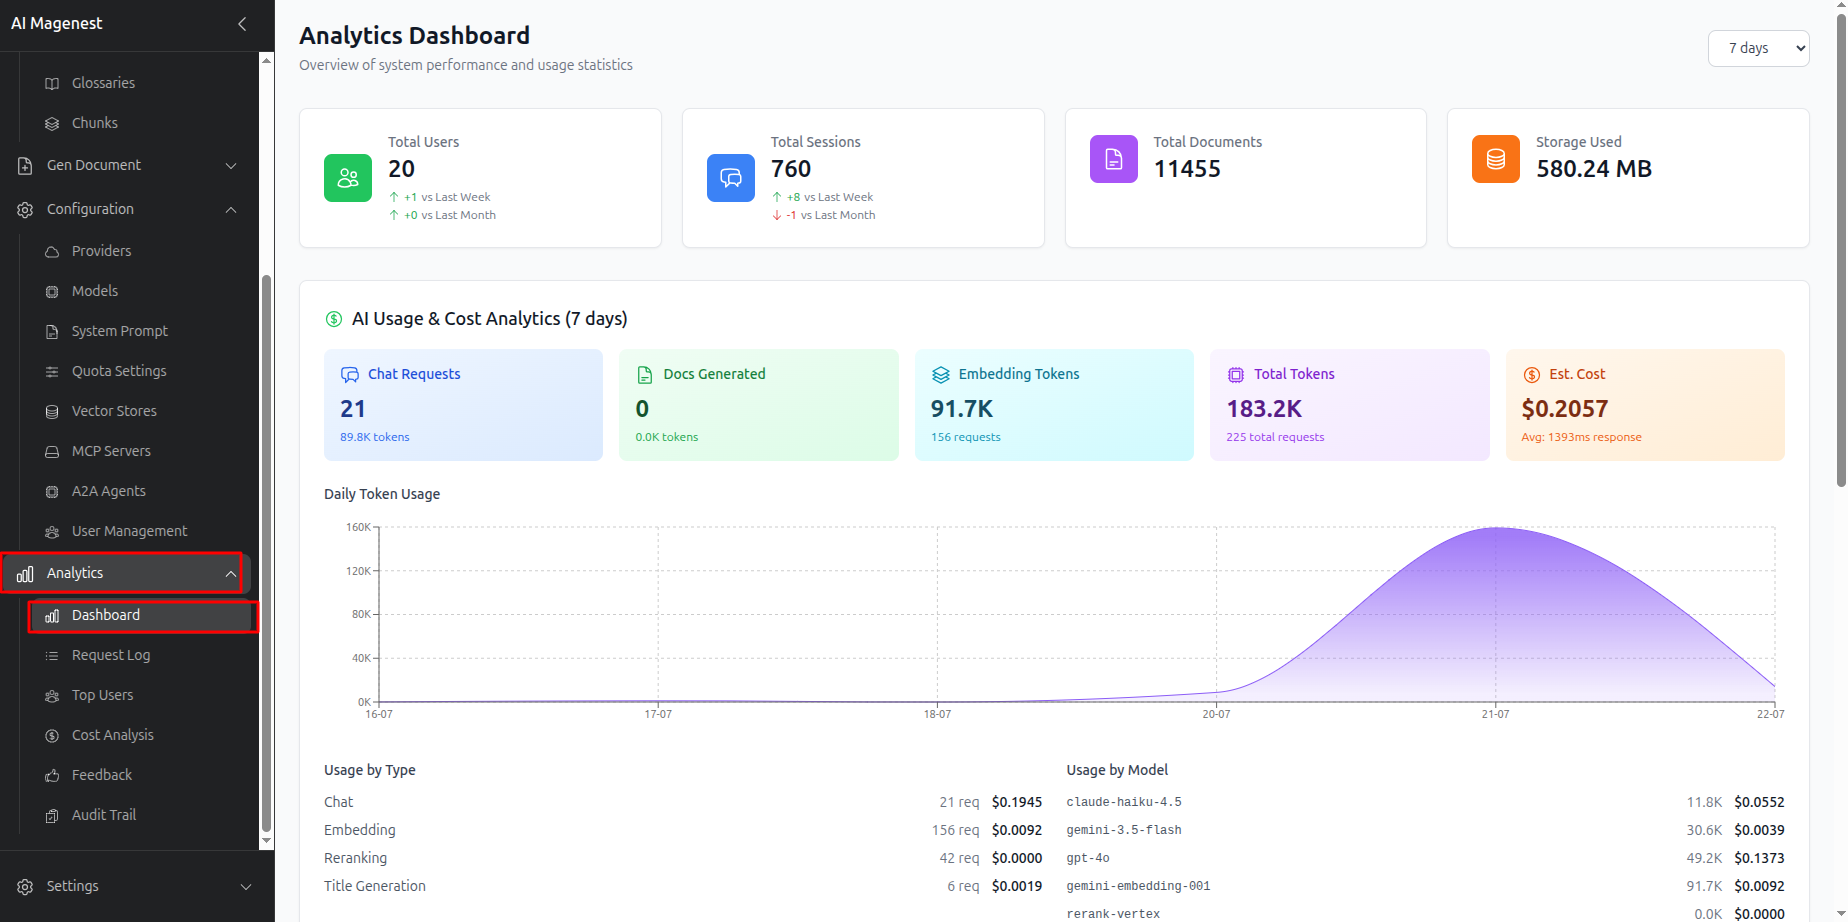
Task: Click the purple Total Documents icon
Action: click(1114, 159)
